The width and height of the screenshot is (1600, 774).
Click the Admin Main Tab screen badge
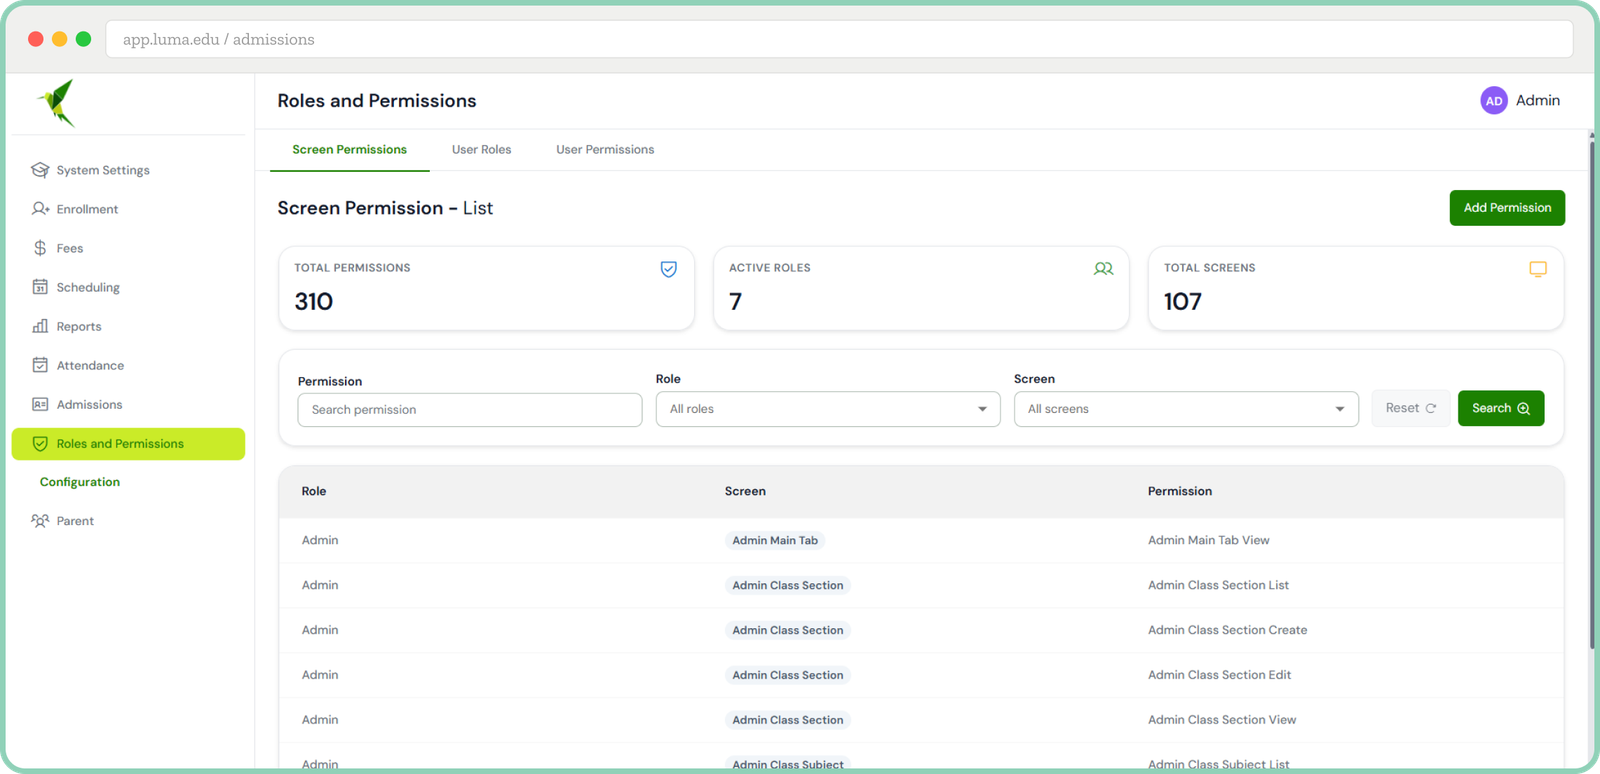tap(775, 540)
